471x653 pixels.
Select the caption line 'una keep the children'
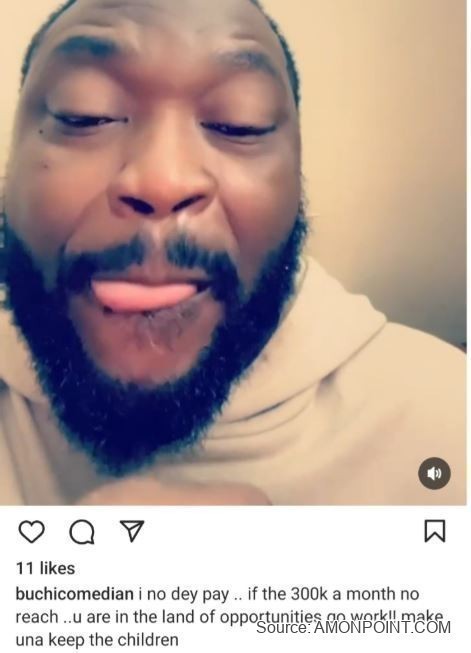point(97,639)
